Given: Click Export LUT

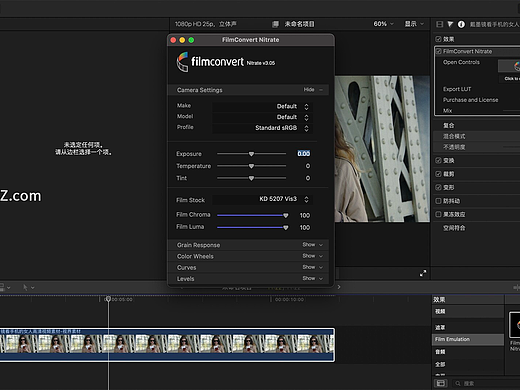Looking at the screenshot, I should point(457,89).
